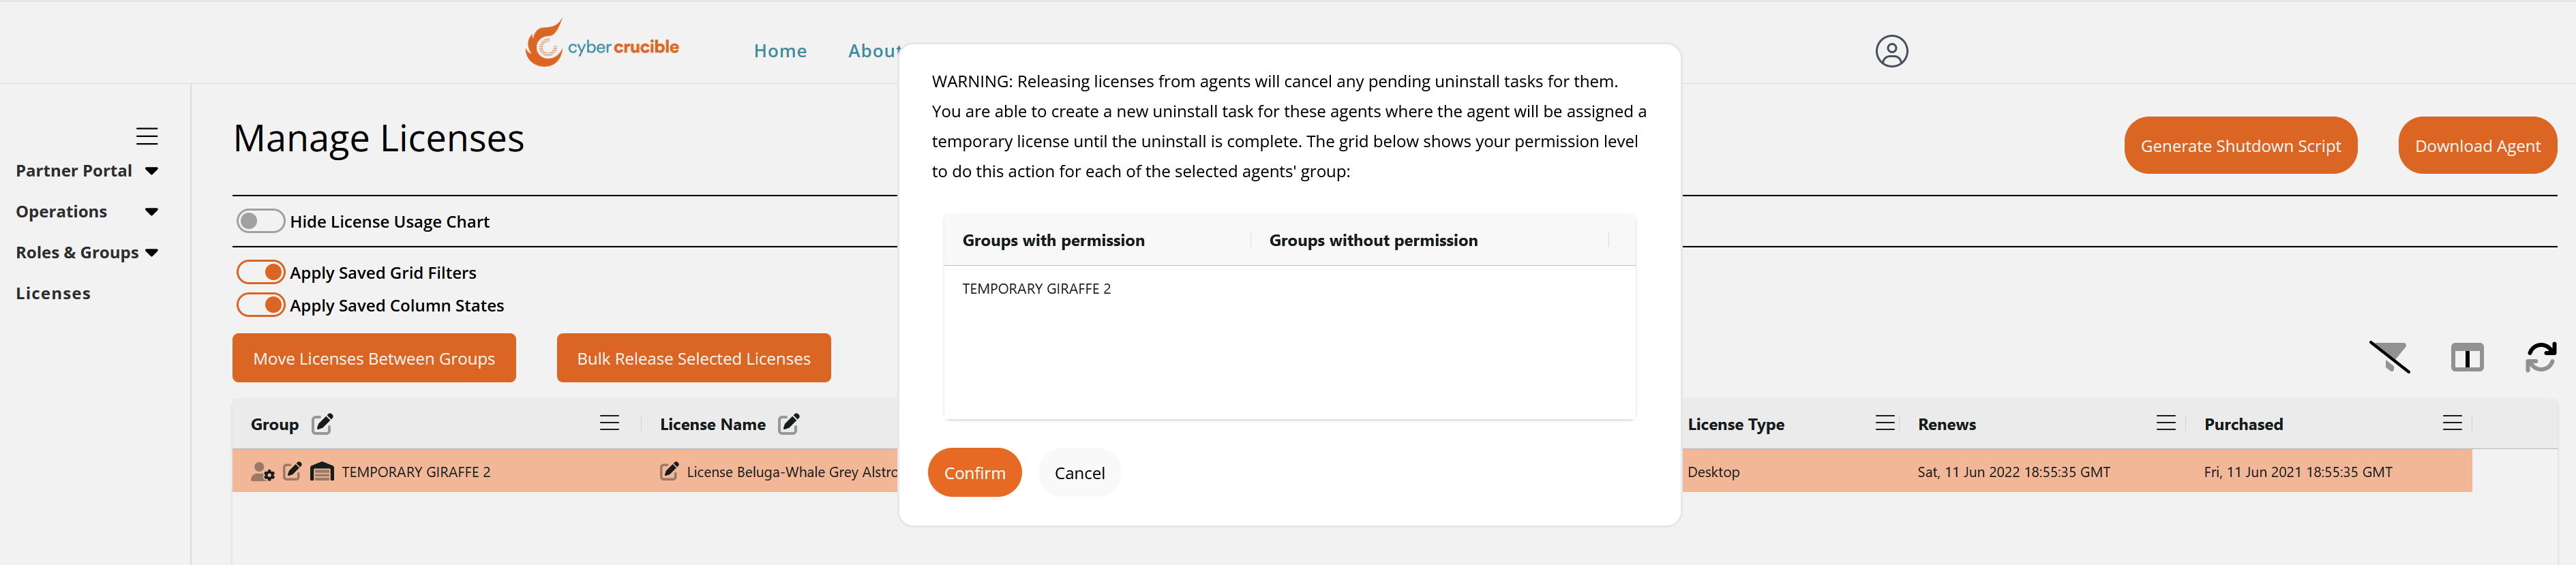2576x565 pixels.
Task: Open Licenses in the sidebar
Action: [53, 294]
